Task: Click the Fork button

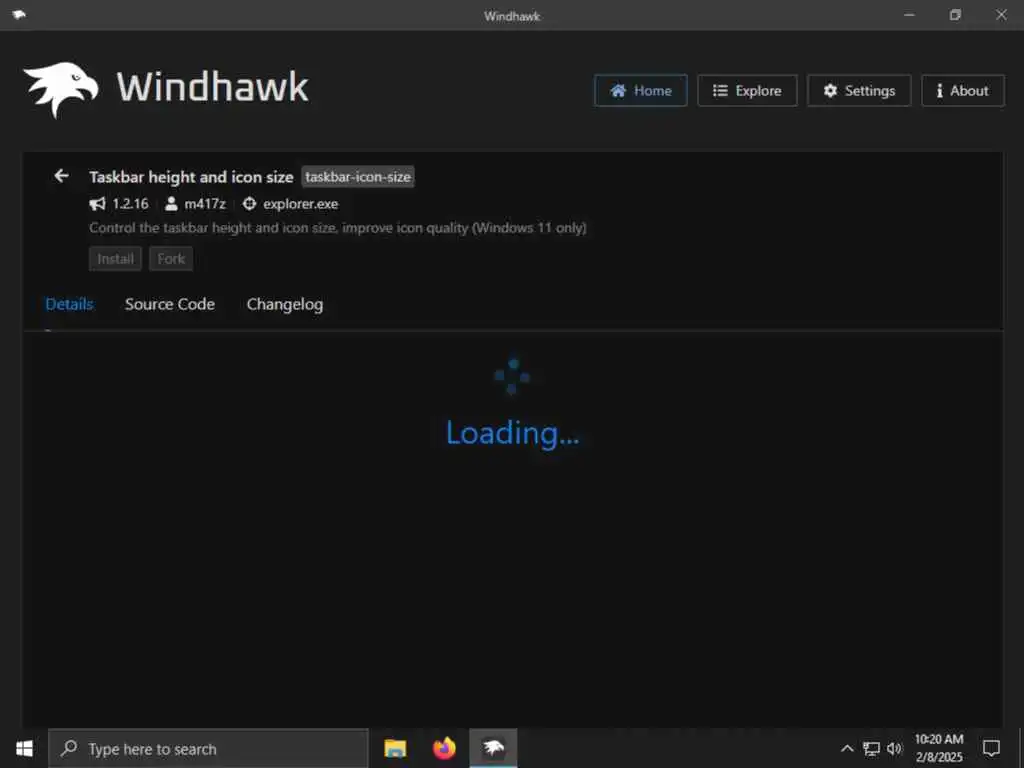Action: 170,259
